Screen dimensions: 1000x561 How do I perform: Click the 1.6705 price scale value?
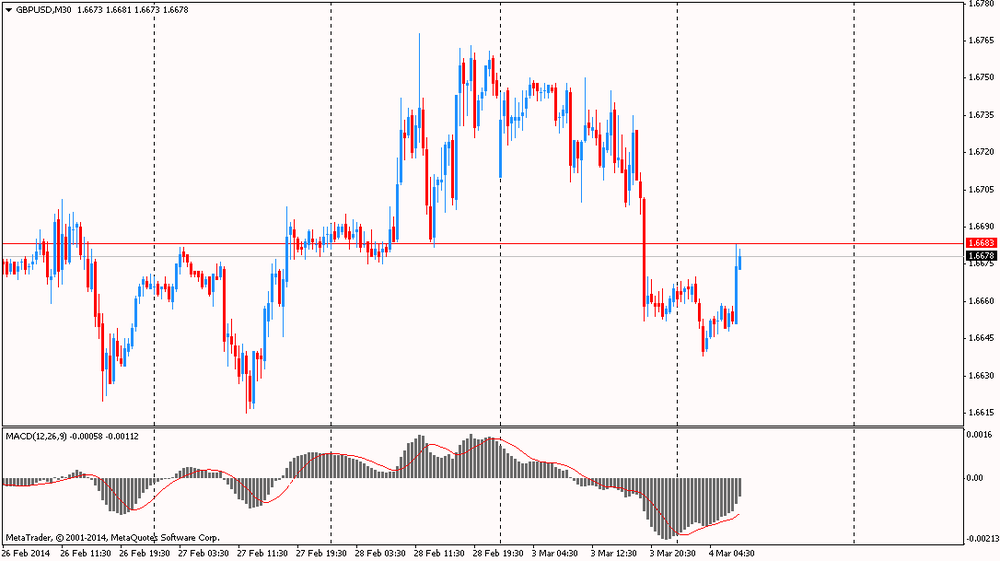[982, 189]
